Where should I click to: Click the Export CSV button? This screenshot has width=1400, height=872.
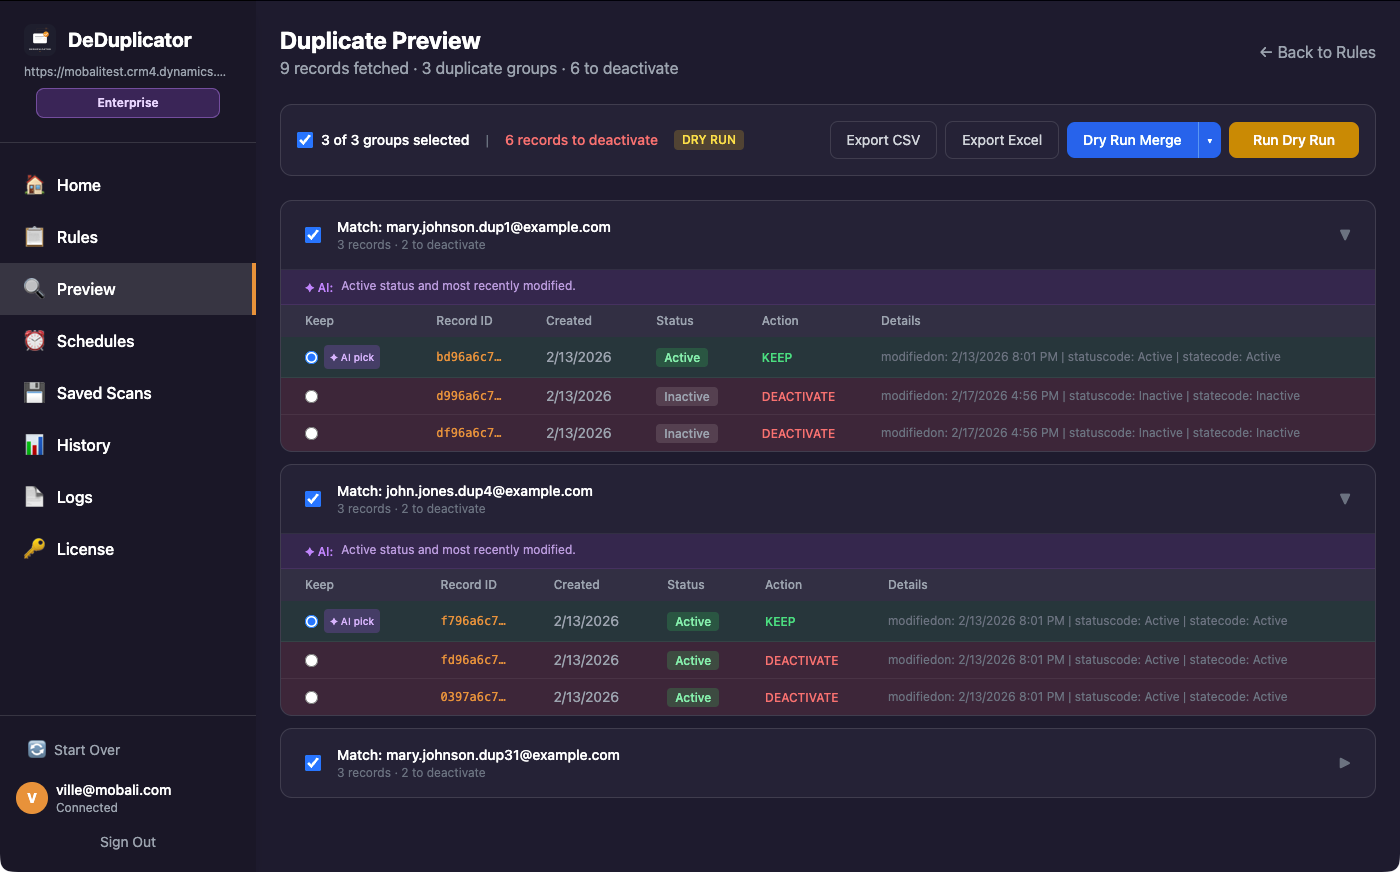883,140
